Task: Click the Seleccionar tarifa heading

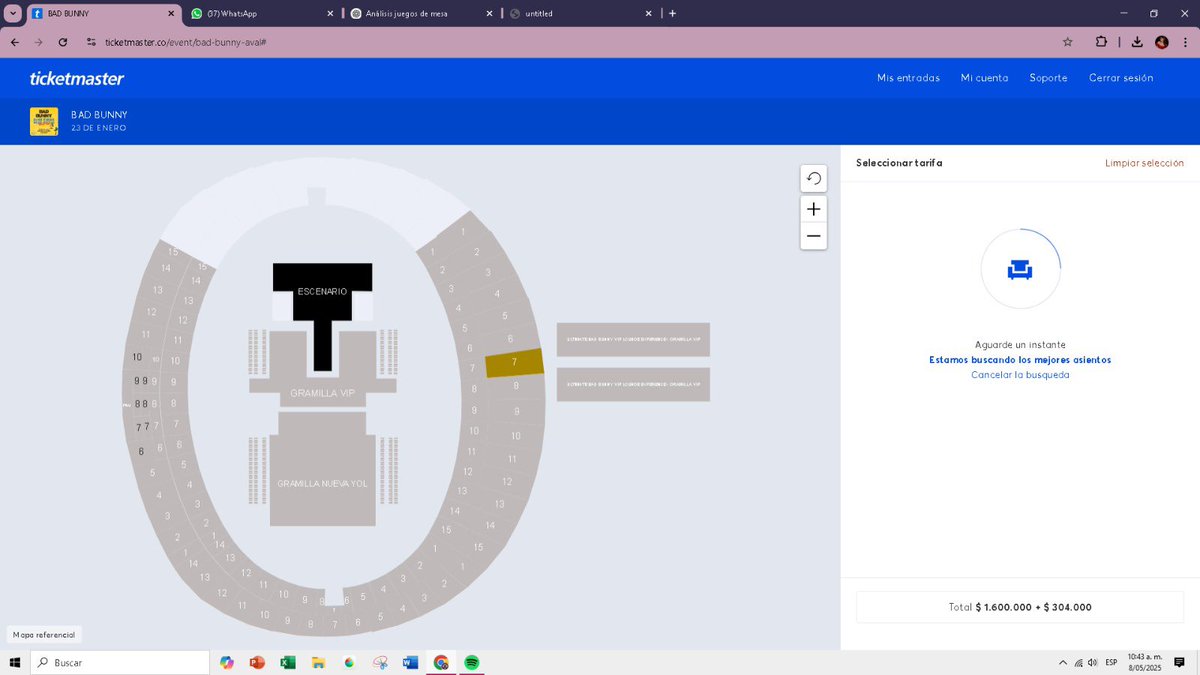Action: tap(899, 163)
